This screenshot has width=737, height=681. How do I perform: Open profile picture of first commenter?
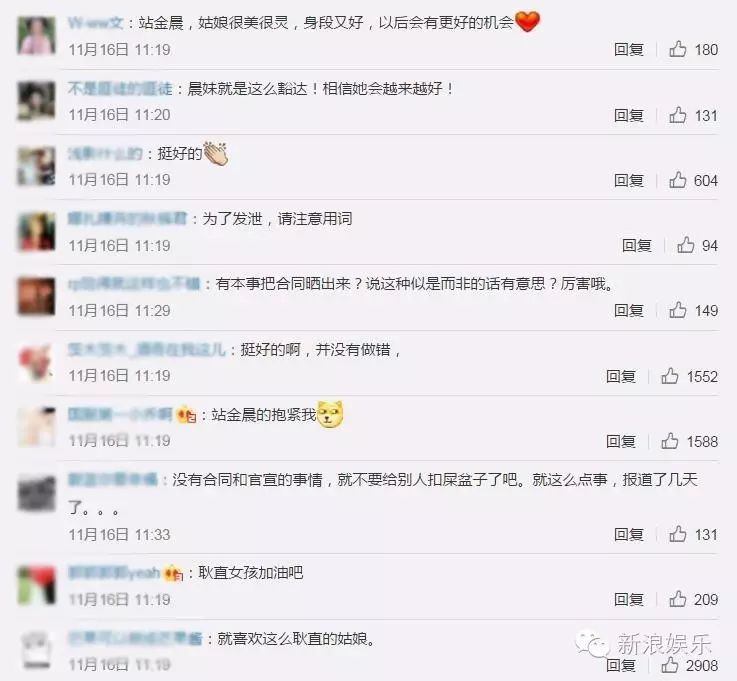[x=36, y=36]
